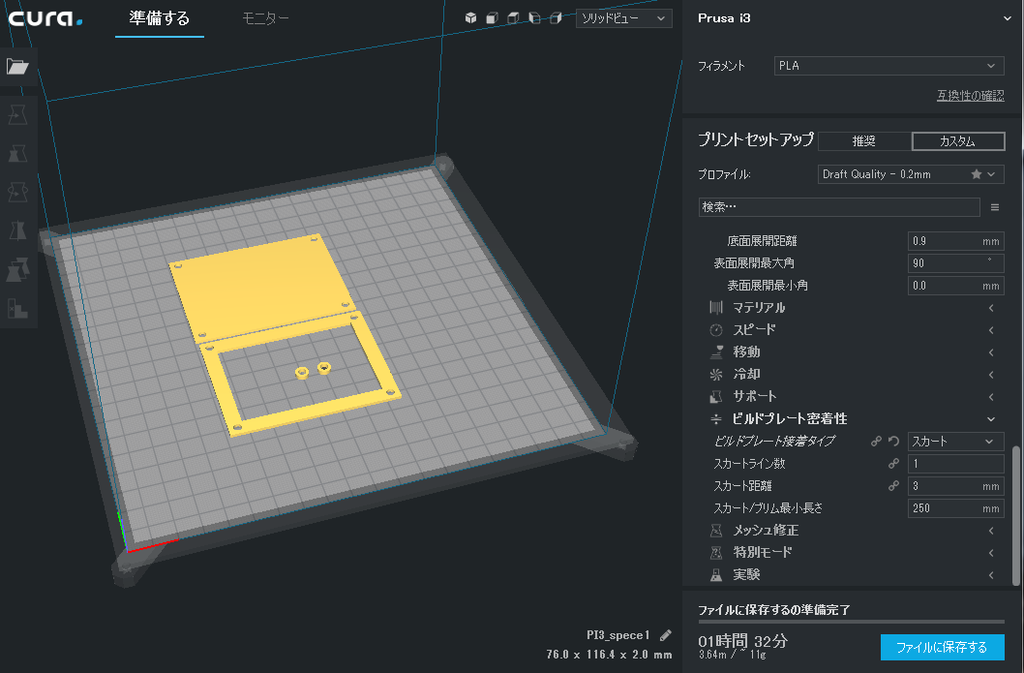This screenshot has width=1024, height=673.
Task: Edit the 表面展開最大角 value field
Action: tap(956, 263)
